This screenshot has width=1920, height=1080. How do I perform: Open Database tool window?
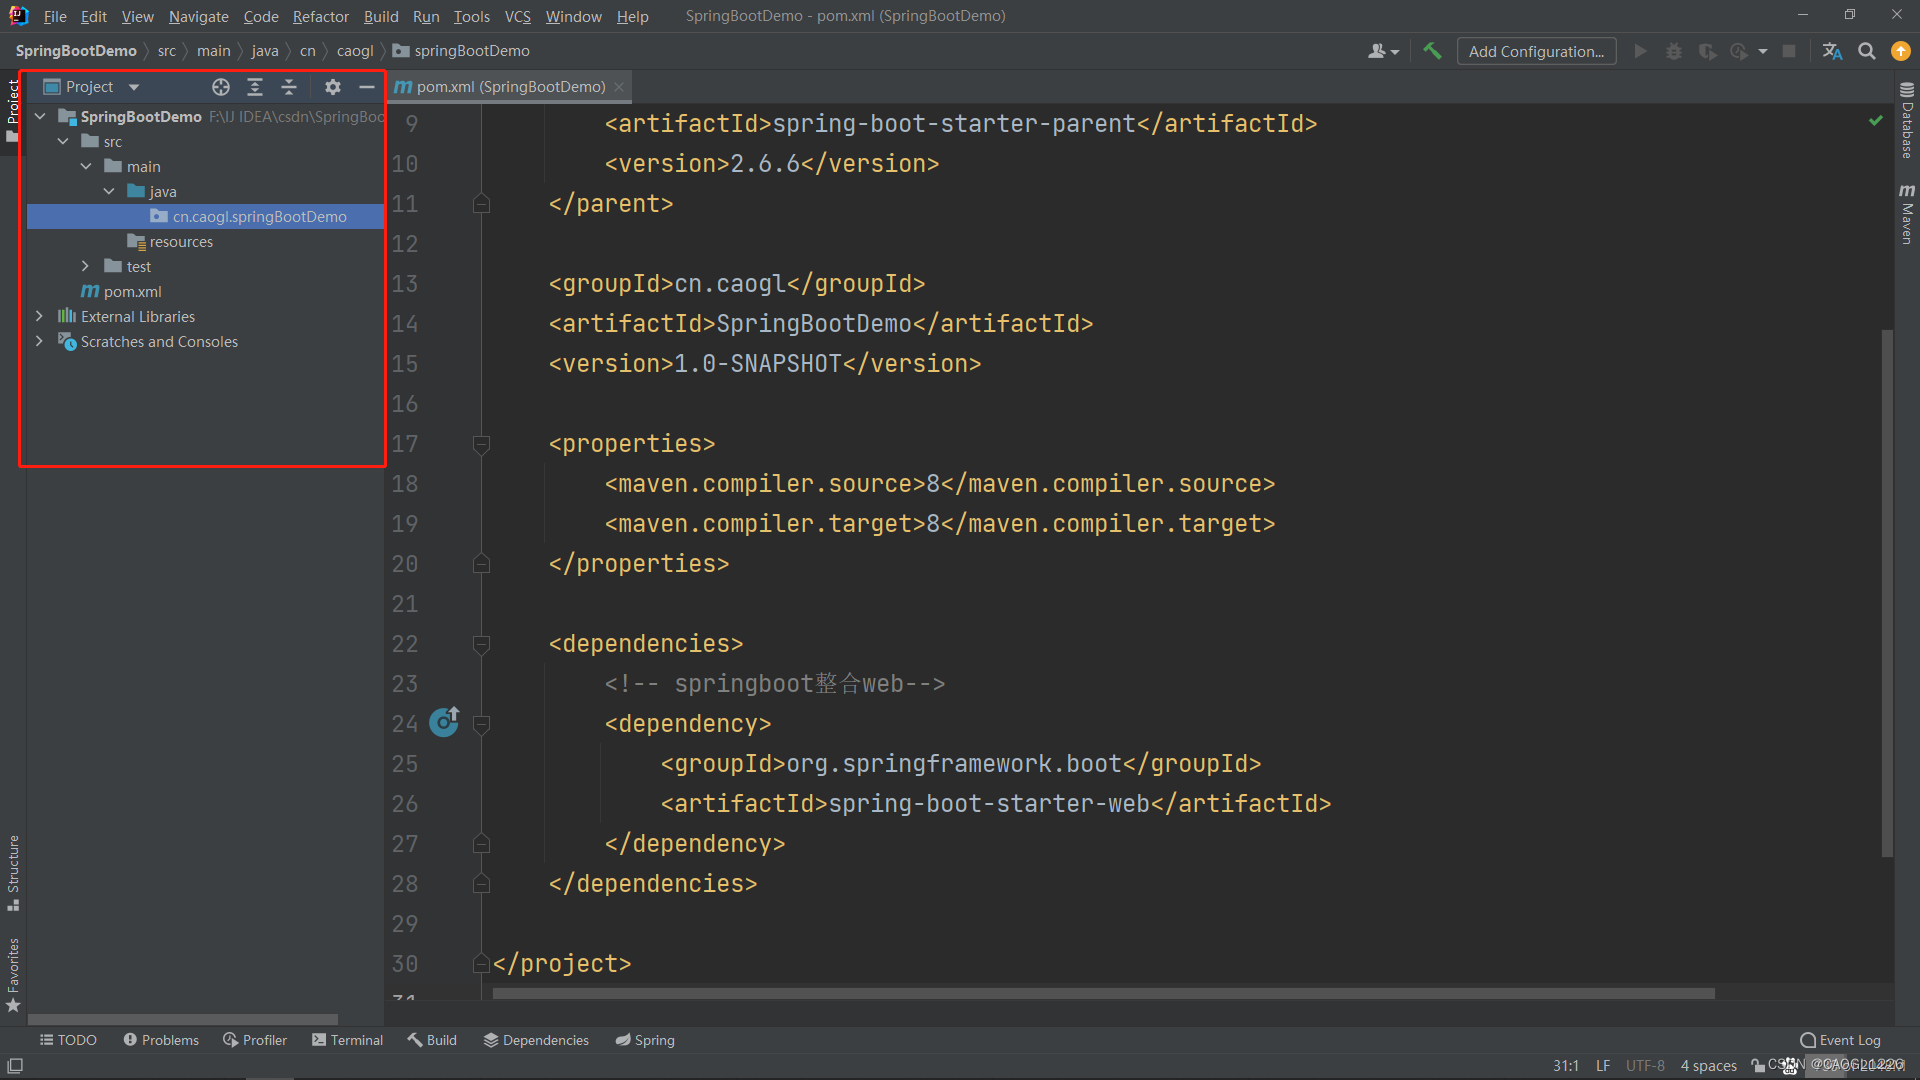tap(1907, 120)
